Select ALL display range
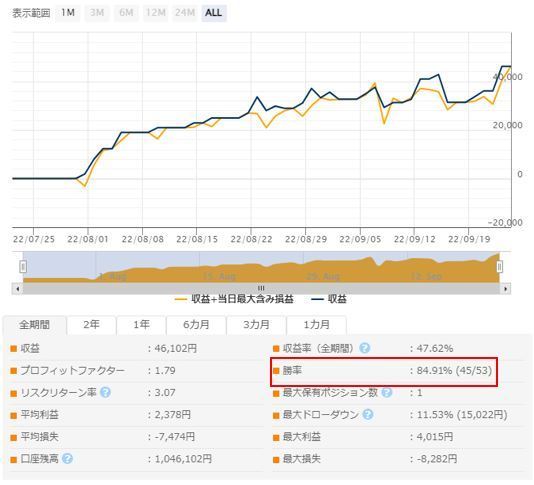 pos(214,13)
